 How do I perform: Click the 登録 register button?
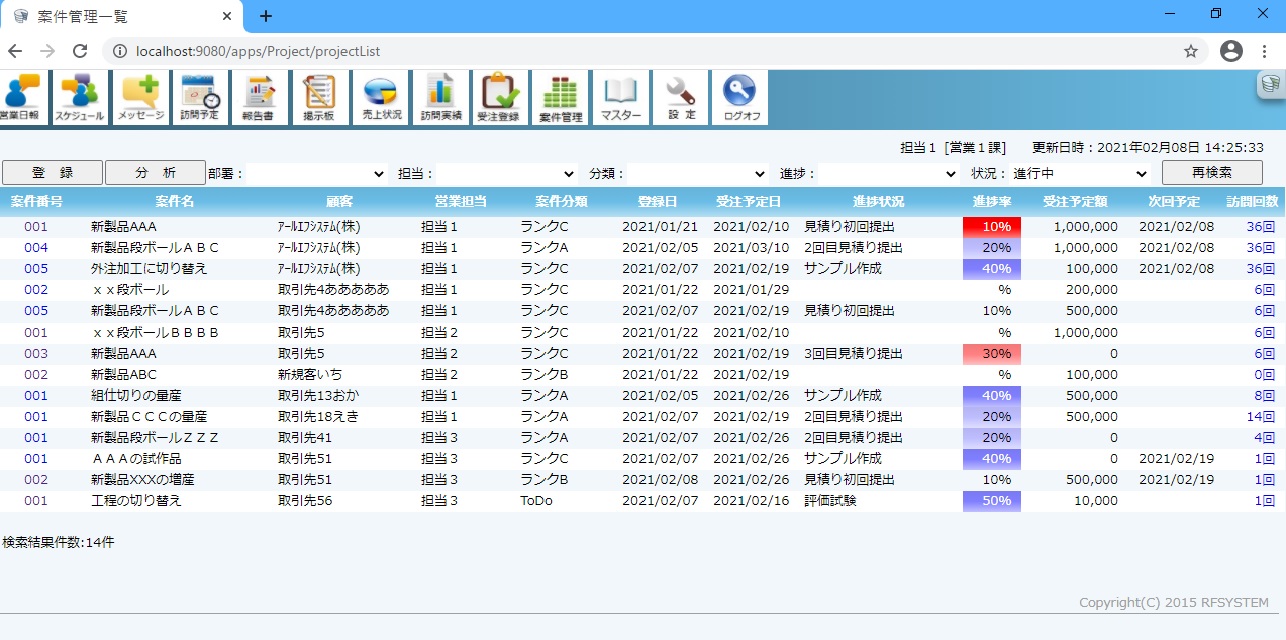[x=52, y=172]
